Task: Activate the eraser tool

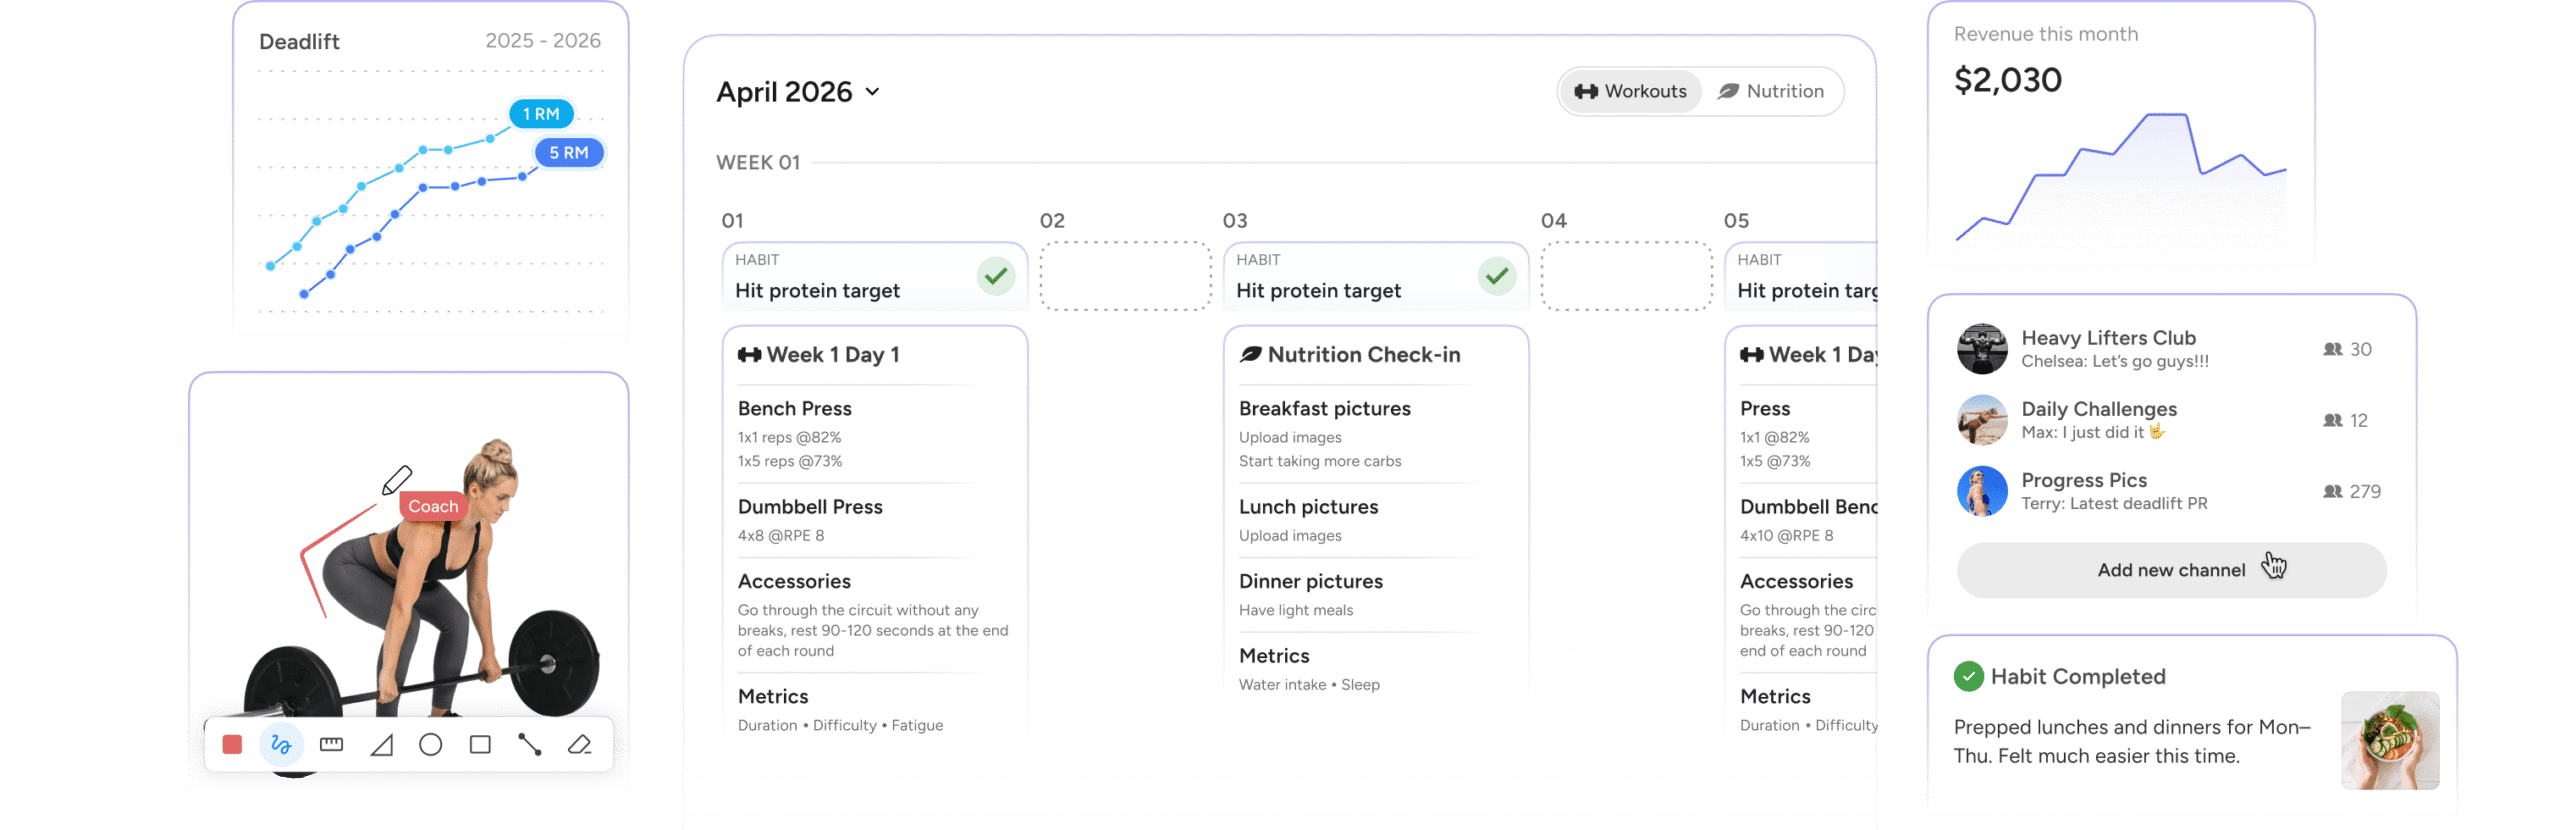Action: tap(580, 745)
